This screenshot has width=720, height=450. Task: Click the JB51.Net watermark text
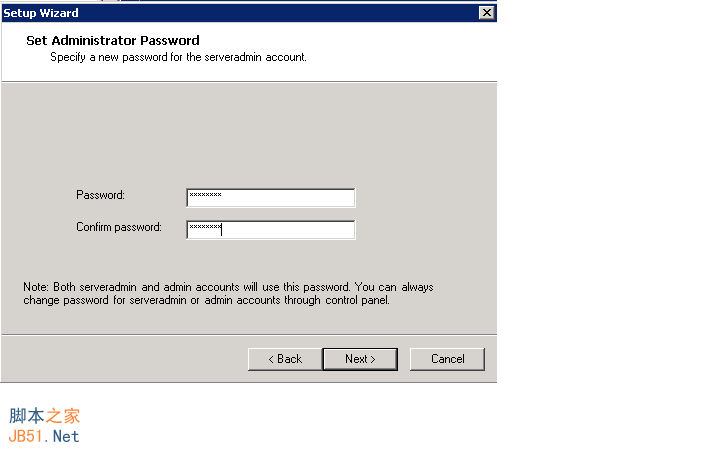44,436
